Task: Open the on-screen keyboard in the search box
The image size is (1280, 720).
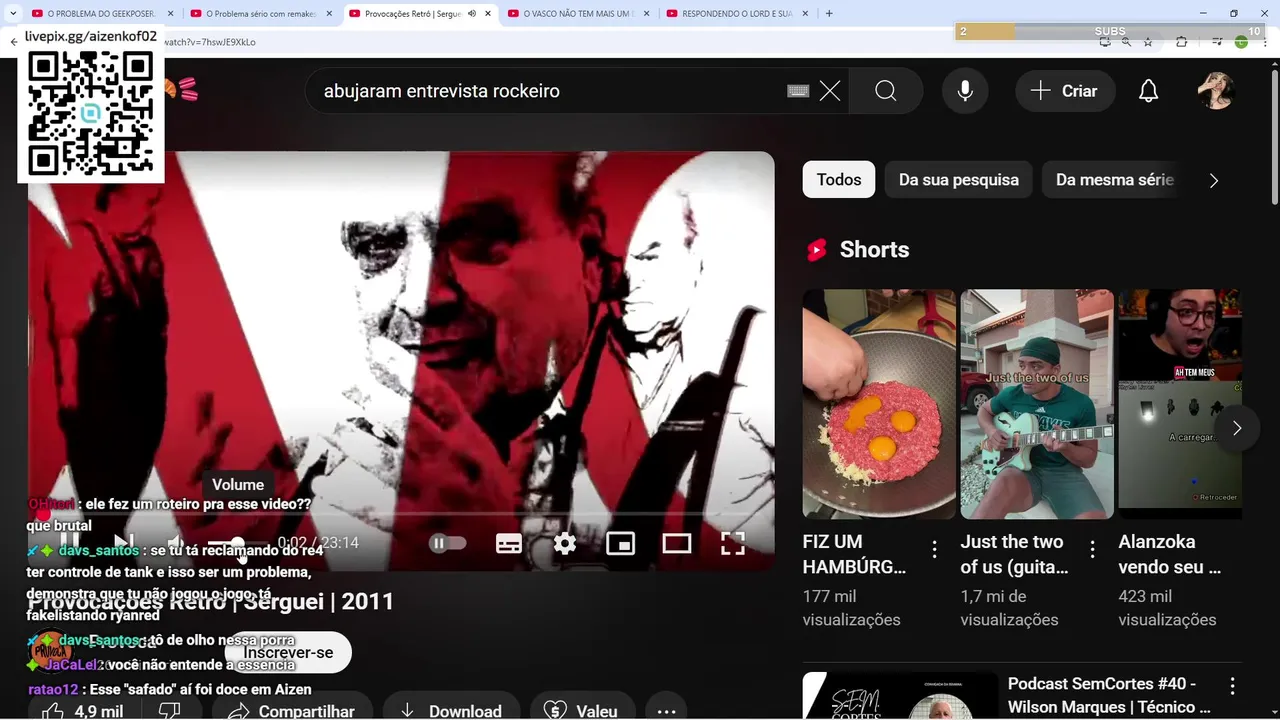Action: tap(798, 91)
